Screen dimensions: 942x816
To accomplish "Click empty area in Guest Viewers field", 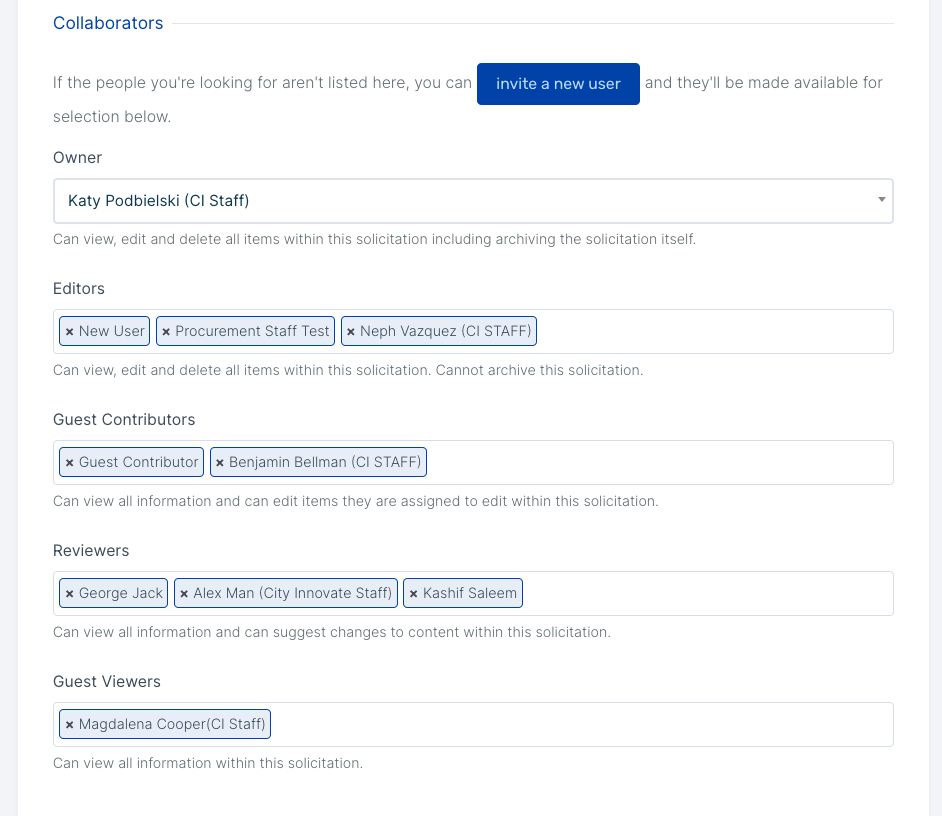I will pos(582,725).
